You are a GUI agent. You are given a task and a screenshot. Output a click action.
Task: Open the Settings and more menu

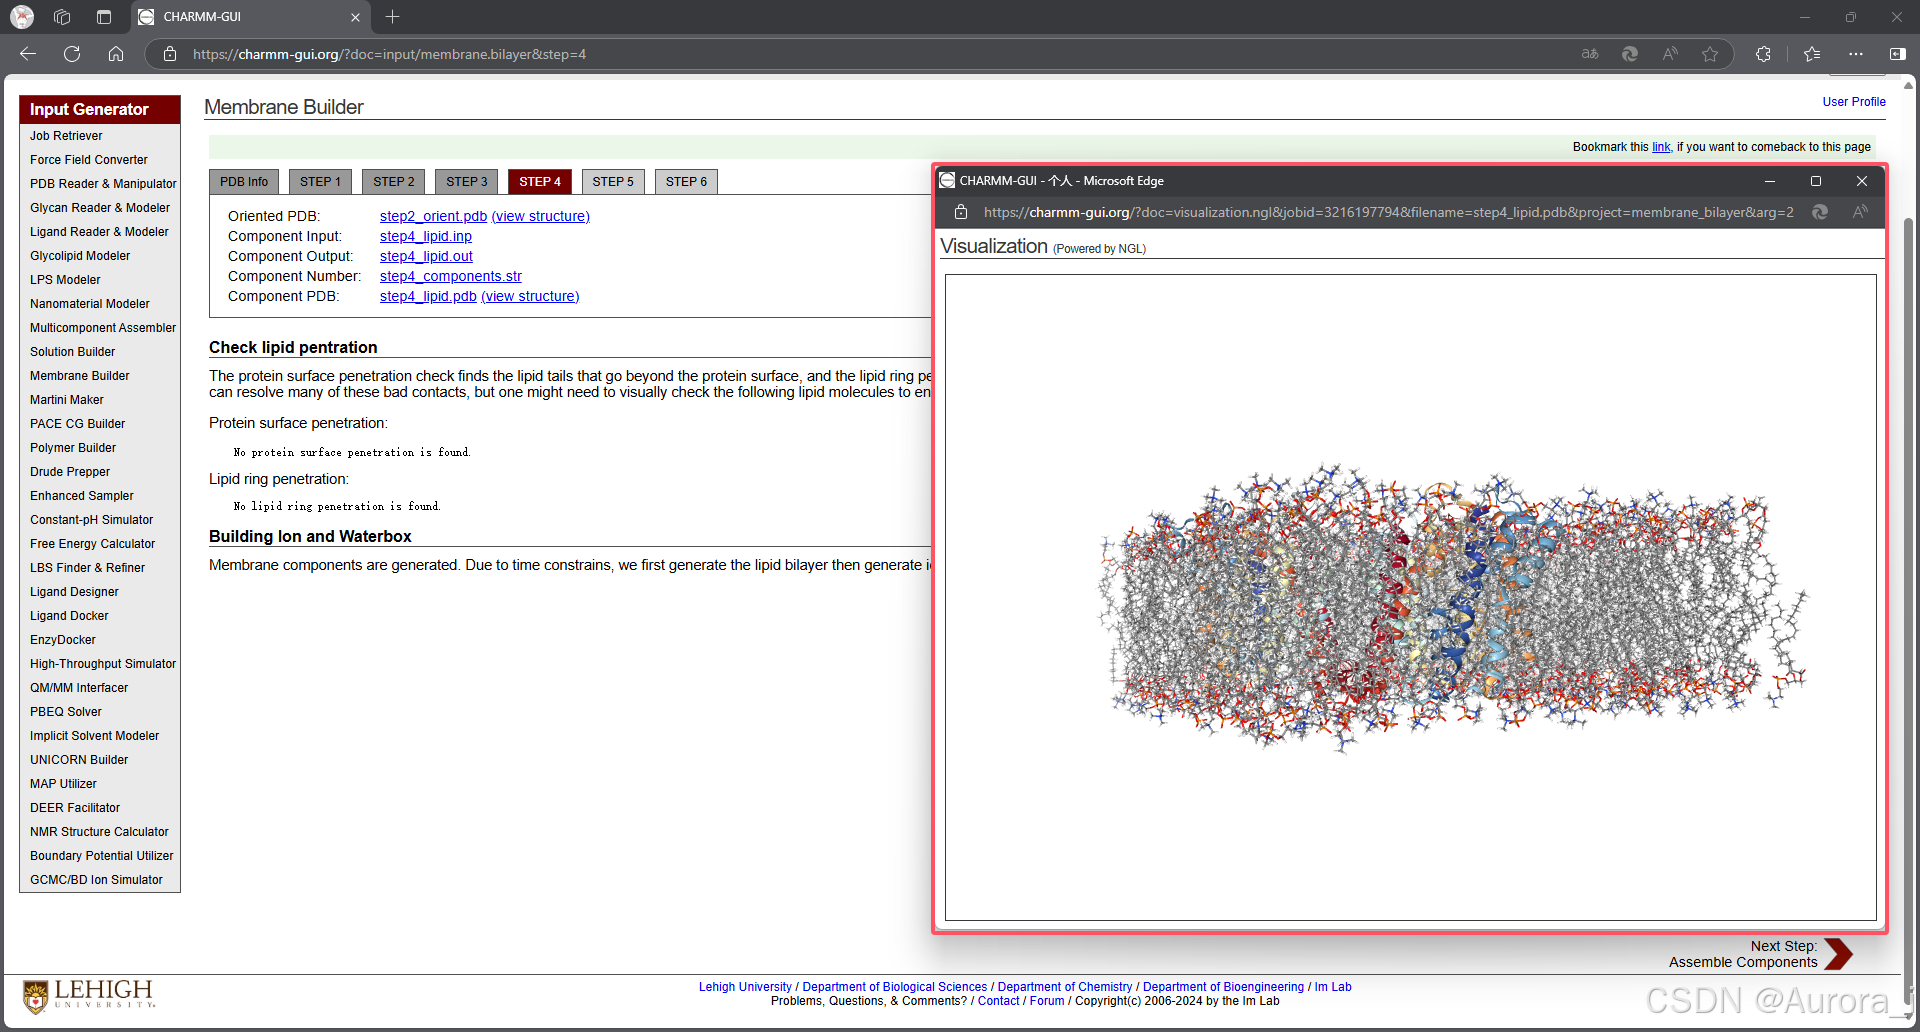pos(1856,54)
